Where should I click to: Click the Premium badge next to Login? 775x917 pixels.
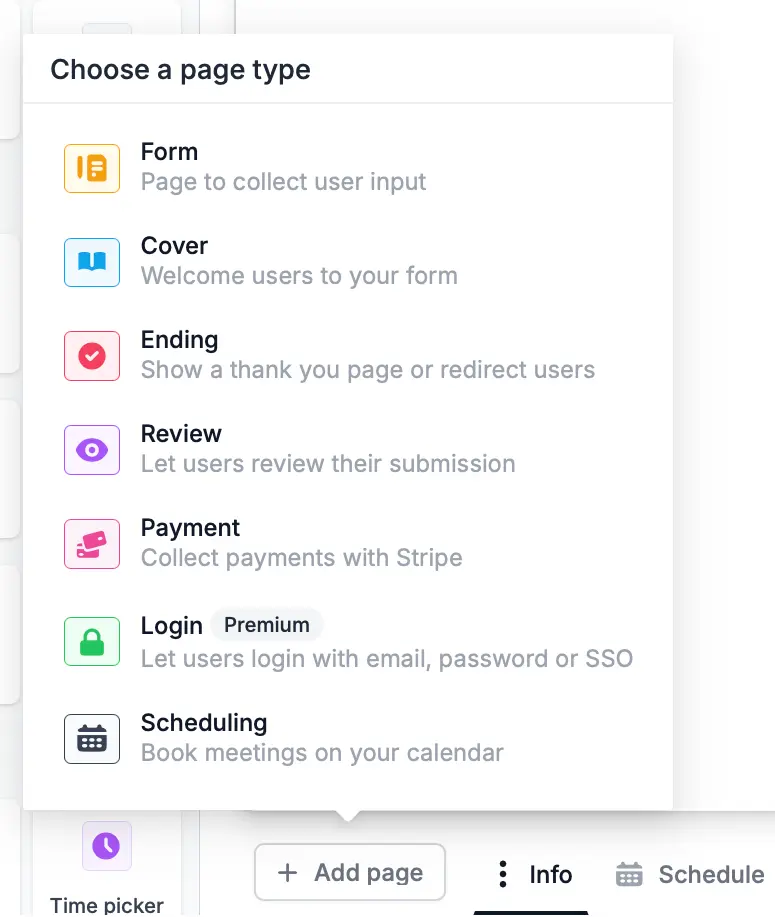tap(267, 625)
